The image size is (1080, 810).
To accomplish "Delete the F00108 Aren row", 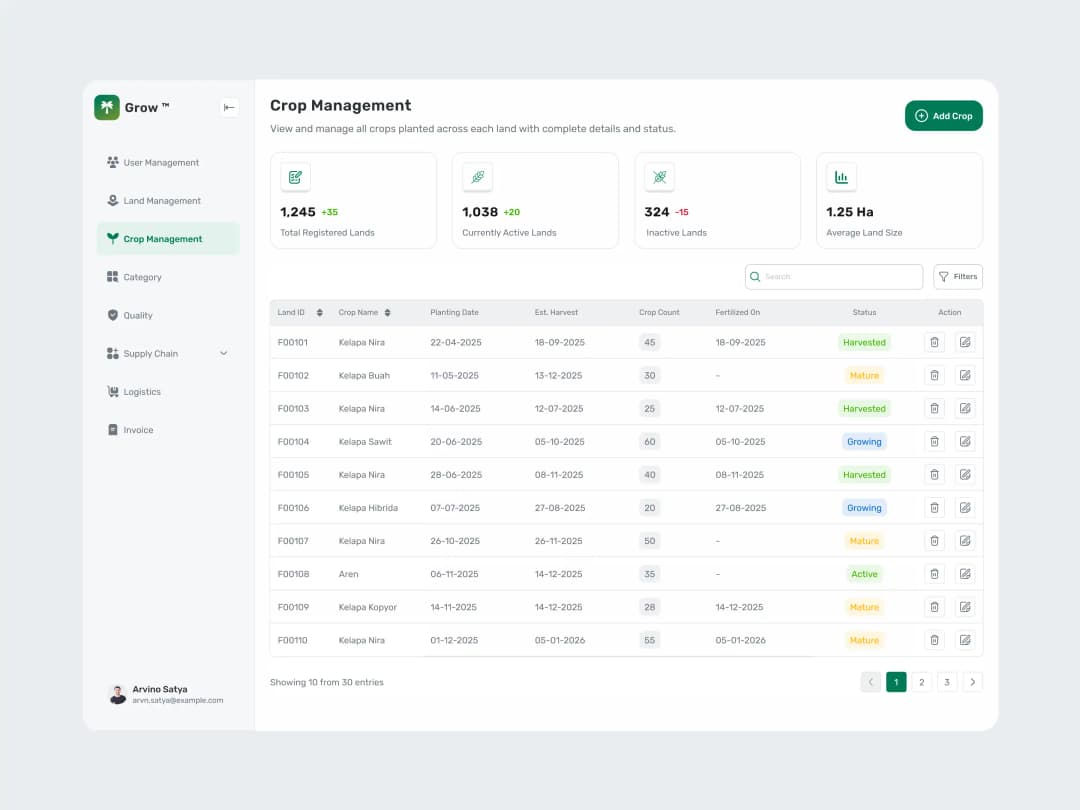I will pyautogui.click(x=934, y=574).
